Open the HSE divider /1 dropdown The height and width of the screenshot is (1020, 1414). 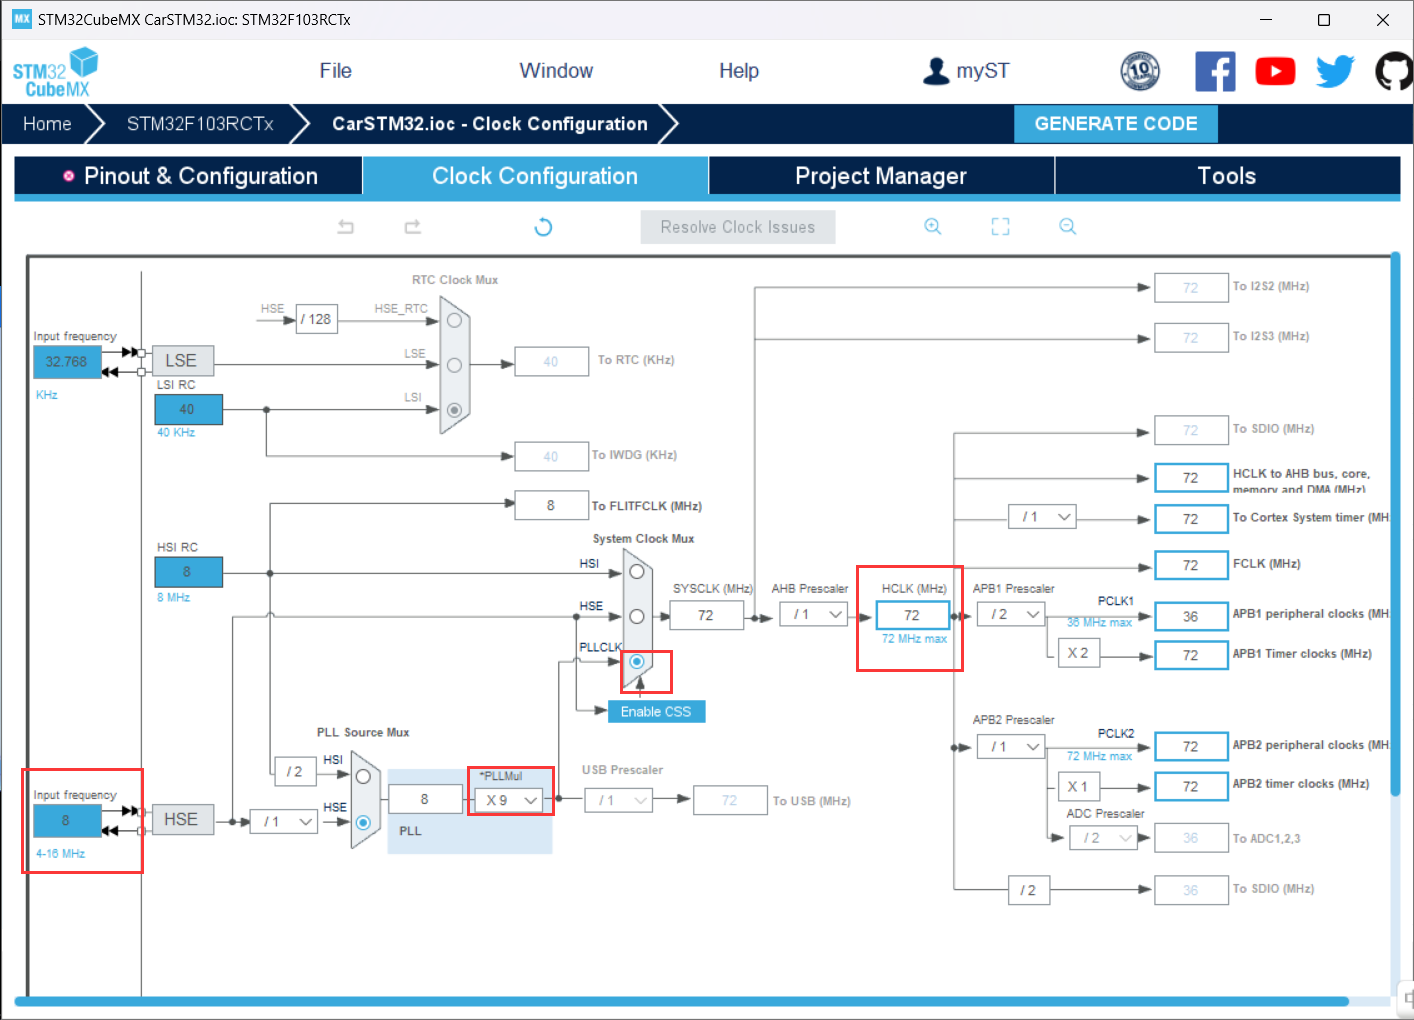[x=284, y=821]
